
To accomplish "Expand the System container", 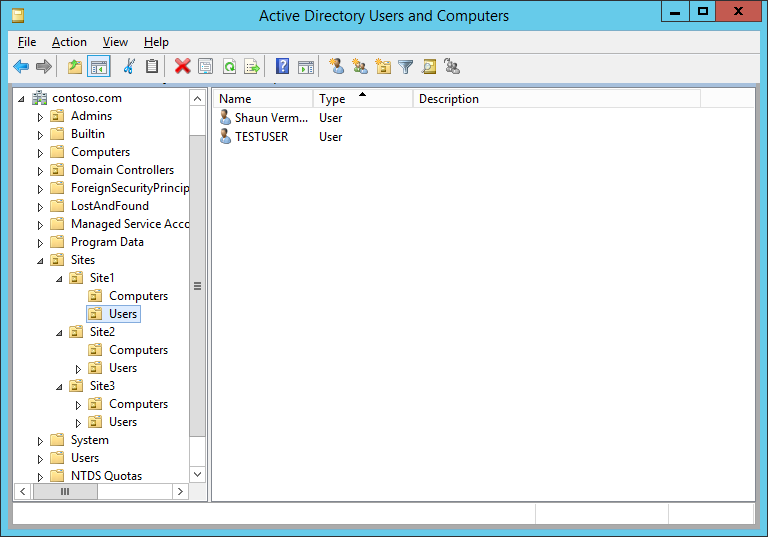I will pyautogui.click(x=40, y=441).
